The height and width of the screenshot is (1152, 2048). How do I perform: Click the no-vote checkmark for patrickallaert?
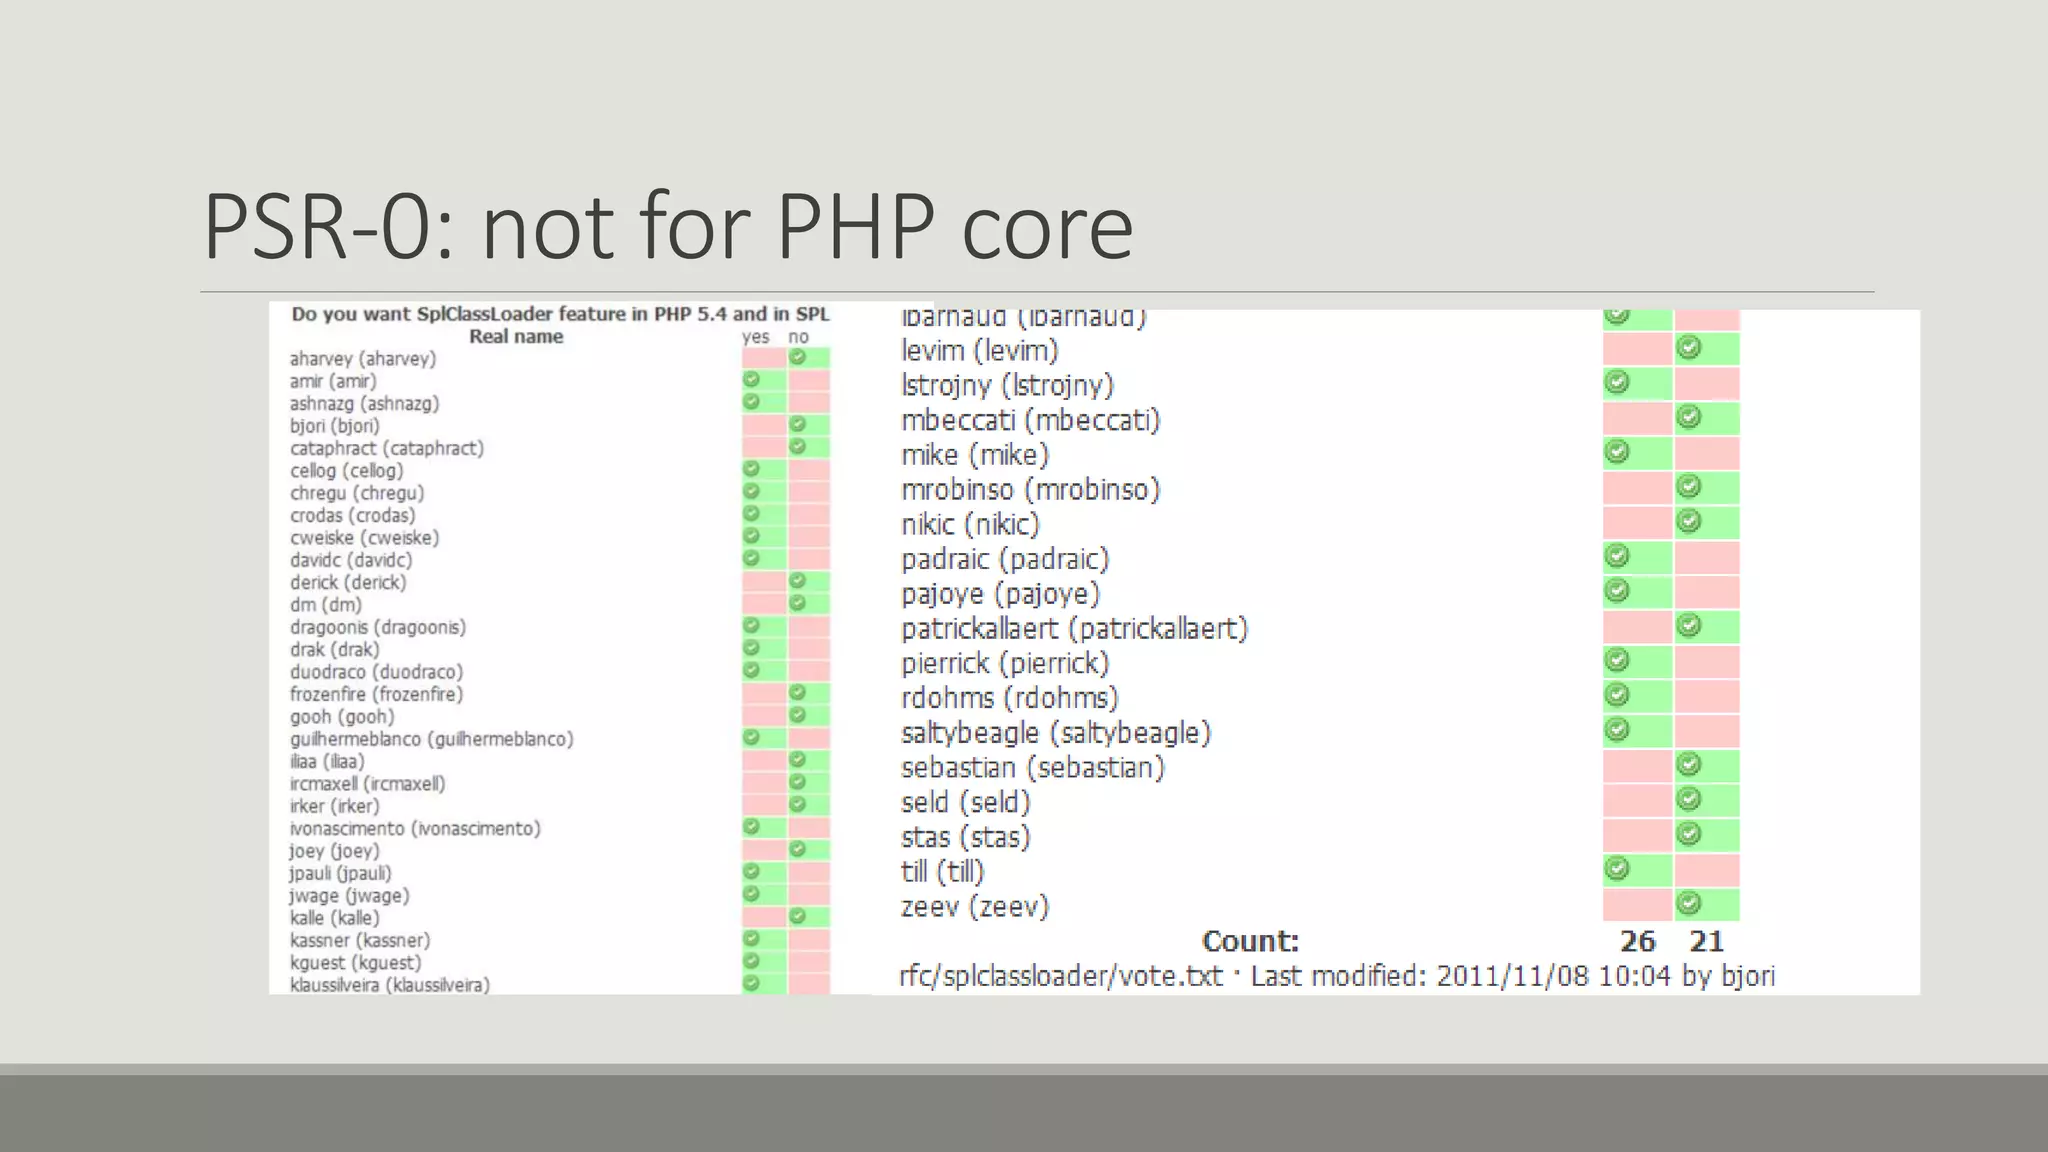pos(1689,626)
